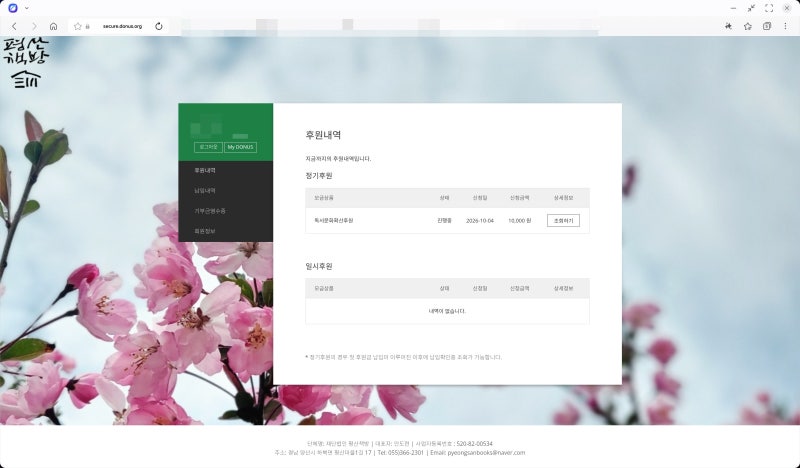Go back using the browser back arrow
The width and height of the screenshot is (800, 468).
coord(14,26)
